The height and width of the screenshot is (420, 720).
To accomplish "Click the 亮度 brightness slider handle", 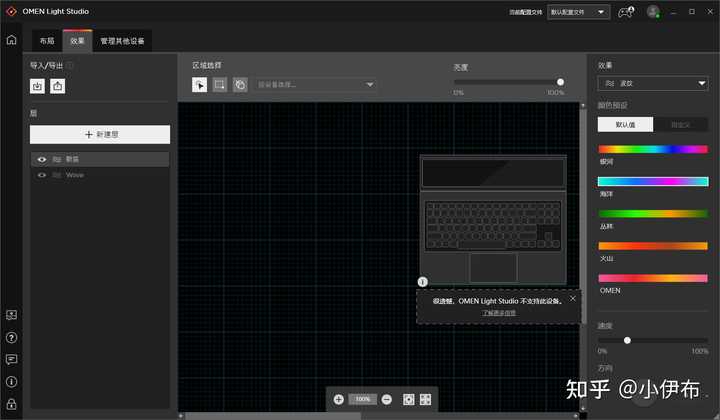I will [560, 82].
